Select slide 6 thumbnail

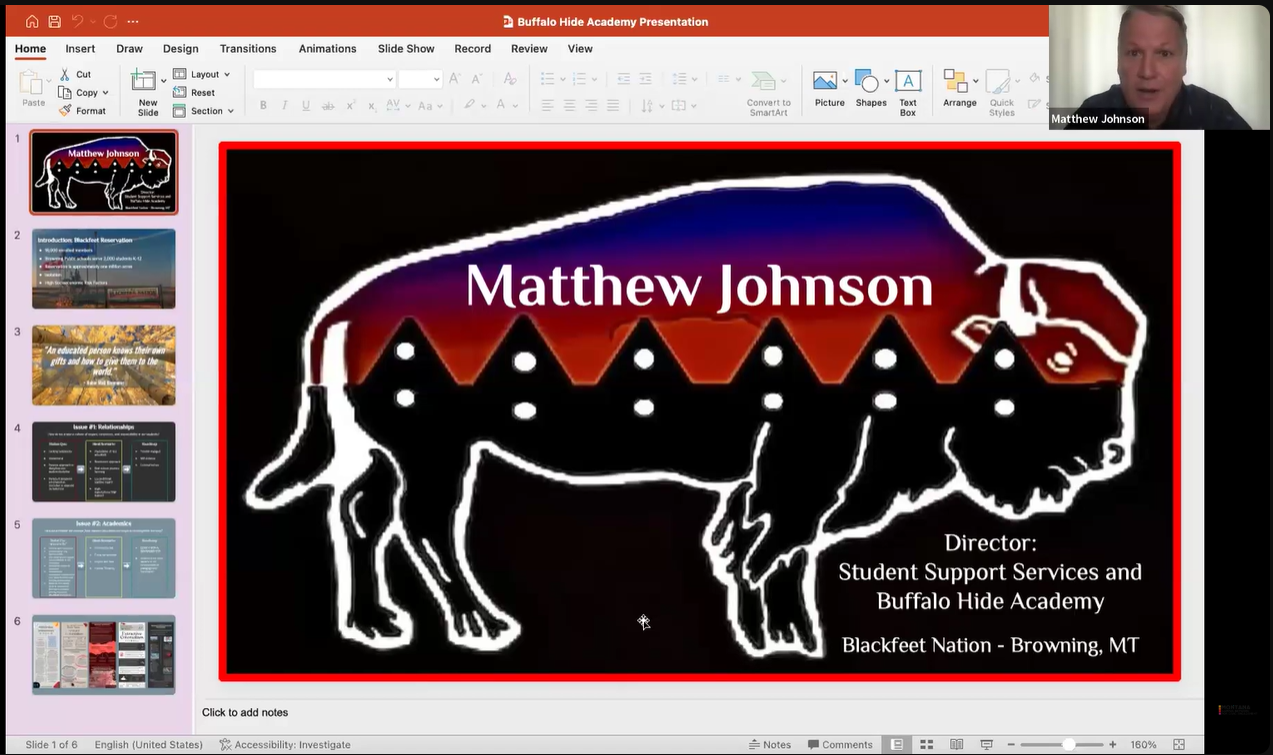(104, 654)
